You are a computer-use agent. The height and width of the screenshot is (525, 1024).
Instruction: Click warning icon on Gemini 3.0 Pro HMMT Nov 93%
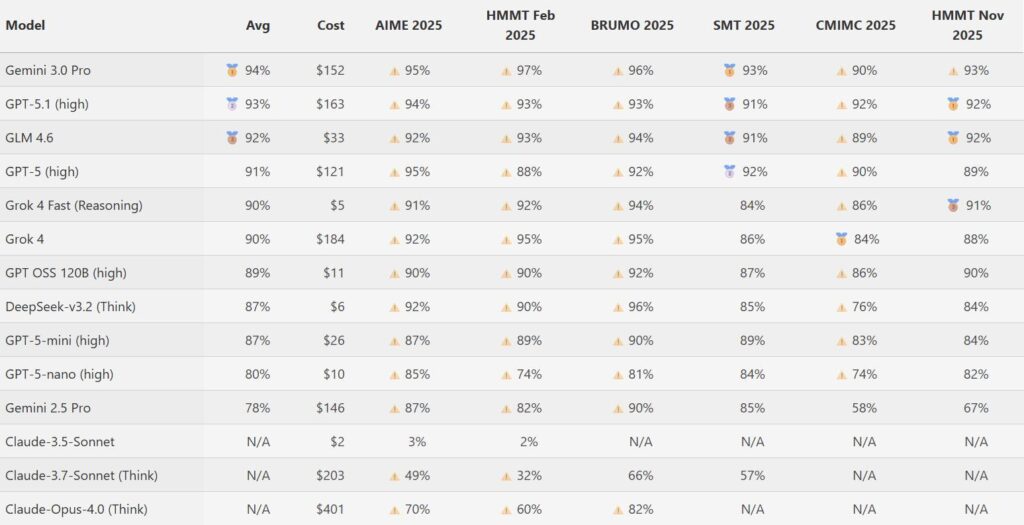point(953,71)
